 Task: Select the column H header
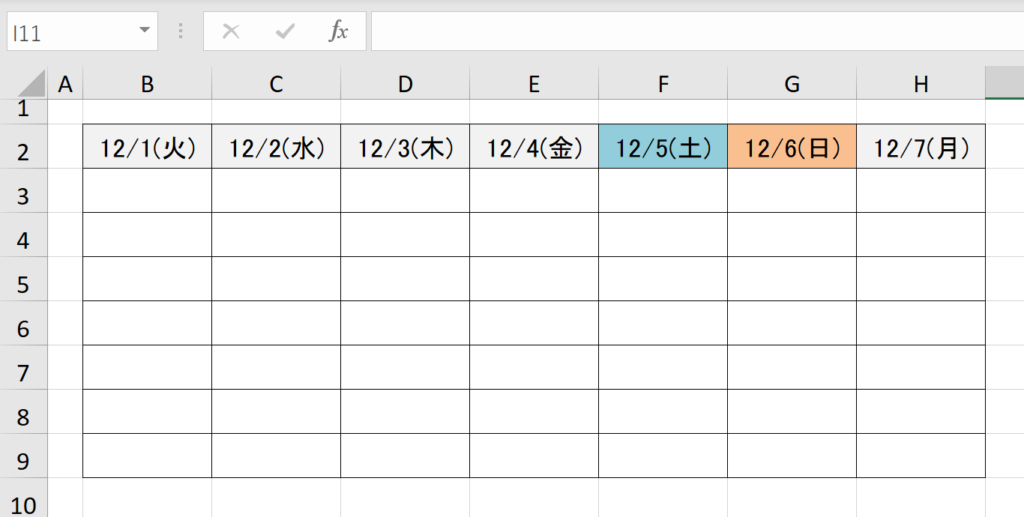pyautogui.click(x=921, y=85)
